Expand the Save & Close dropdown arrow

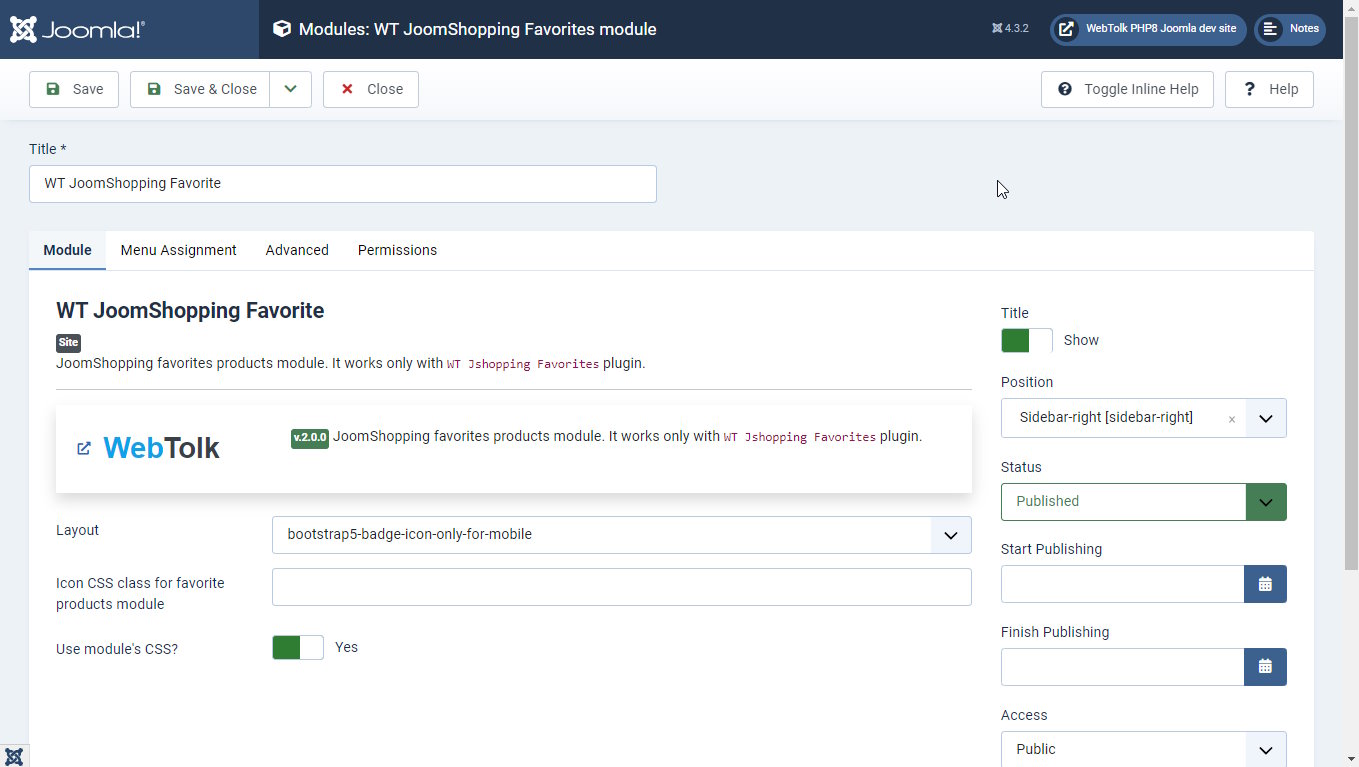(x=290, y=89)
